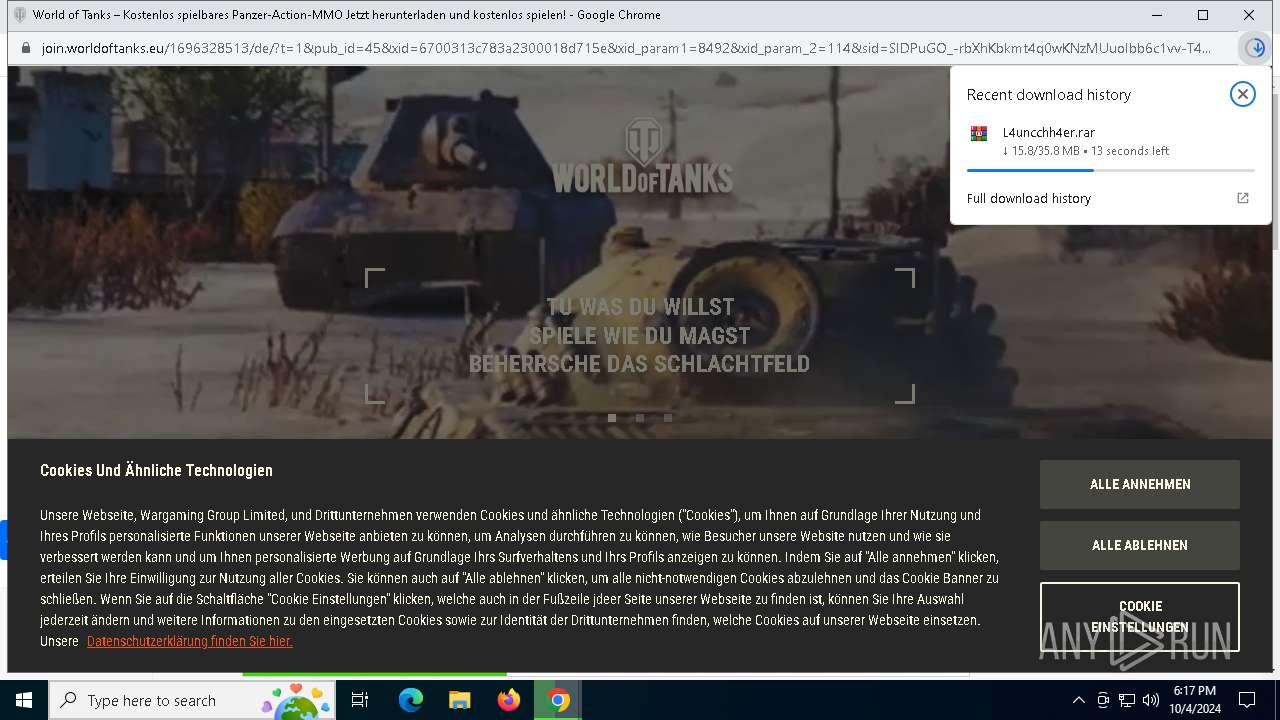Reject cookies with ALLE ABLEHNEN
Viewport: 1280px width, 720px height.
point(1139,545)
